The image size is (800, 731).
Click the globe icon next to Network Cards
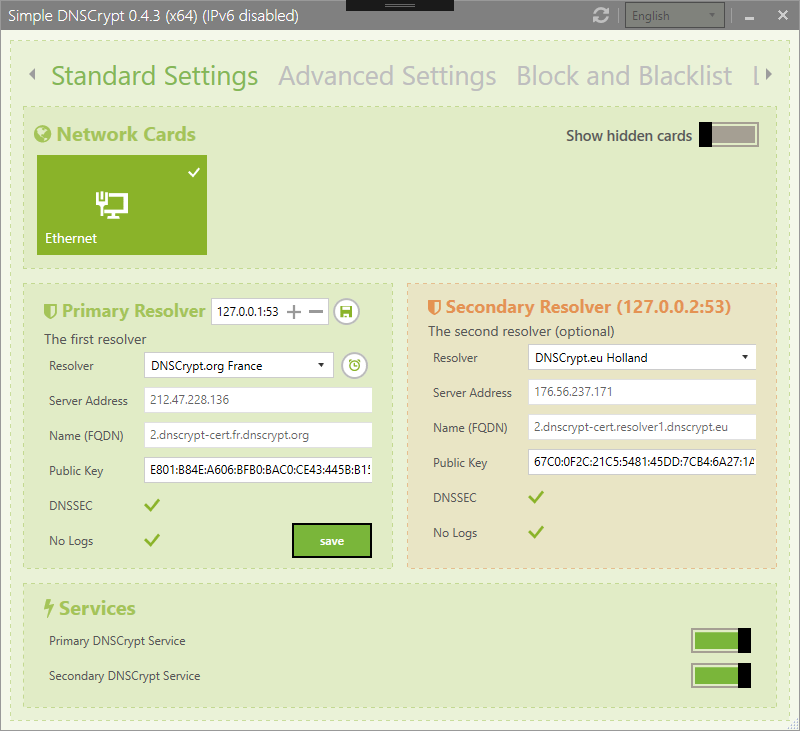[41, 134]
